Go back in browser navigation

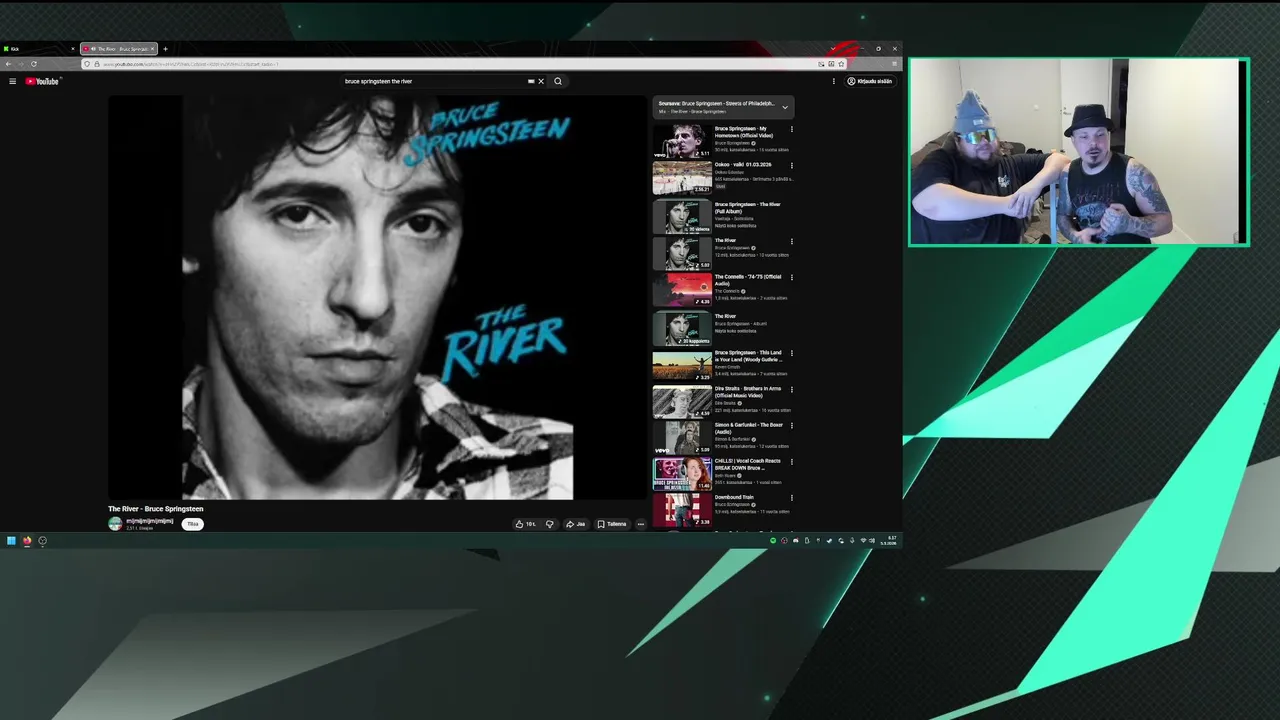(8, 64)
